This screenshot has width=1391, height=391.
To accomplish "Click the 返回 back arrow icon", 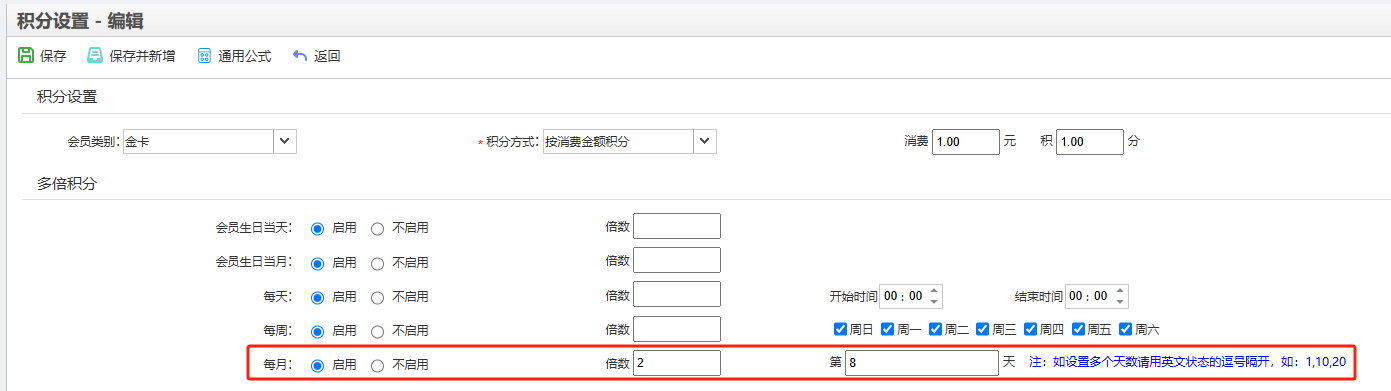I will tap(300, 56).
